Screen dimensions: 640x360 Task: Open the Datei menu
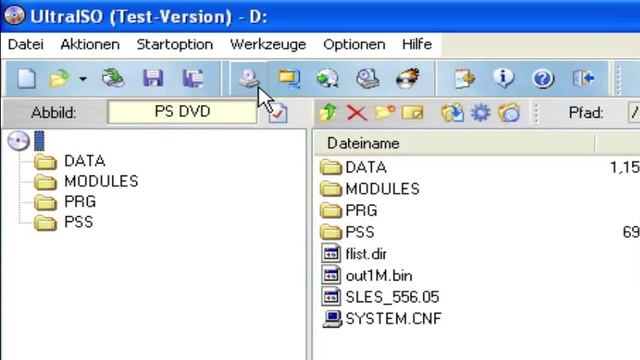(x=26, y=44)
